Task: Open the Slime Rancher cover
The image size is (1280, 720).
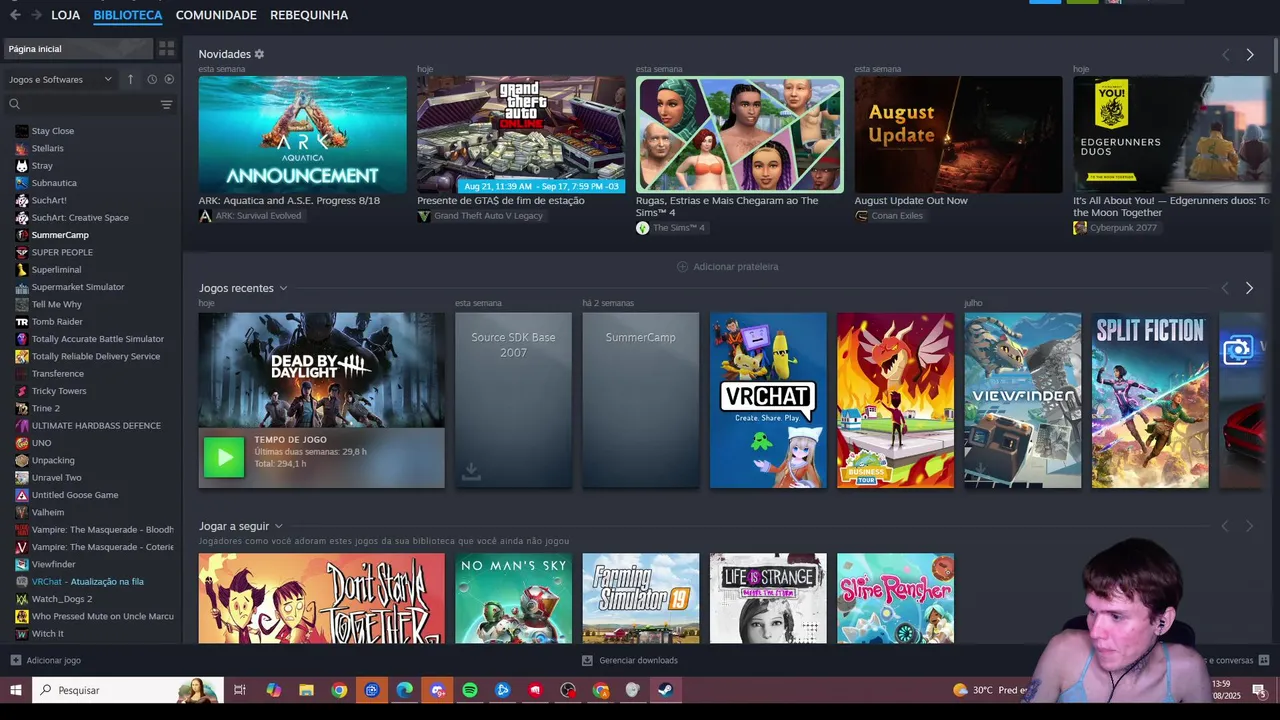Action: [x=895, y=598]
